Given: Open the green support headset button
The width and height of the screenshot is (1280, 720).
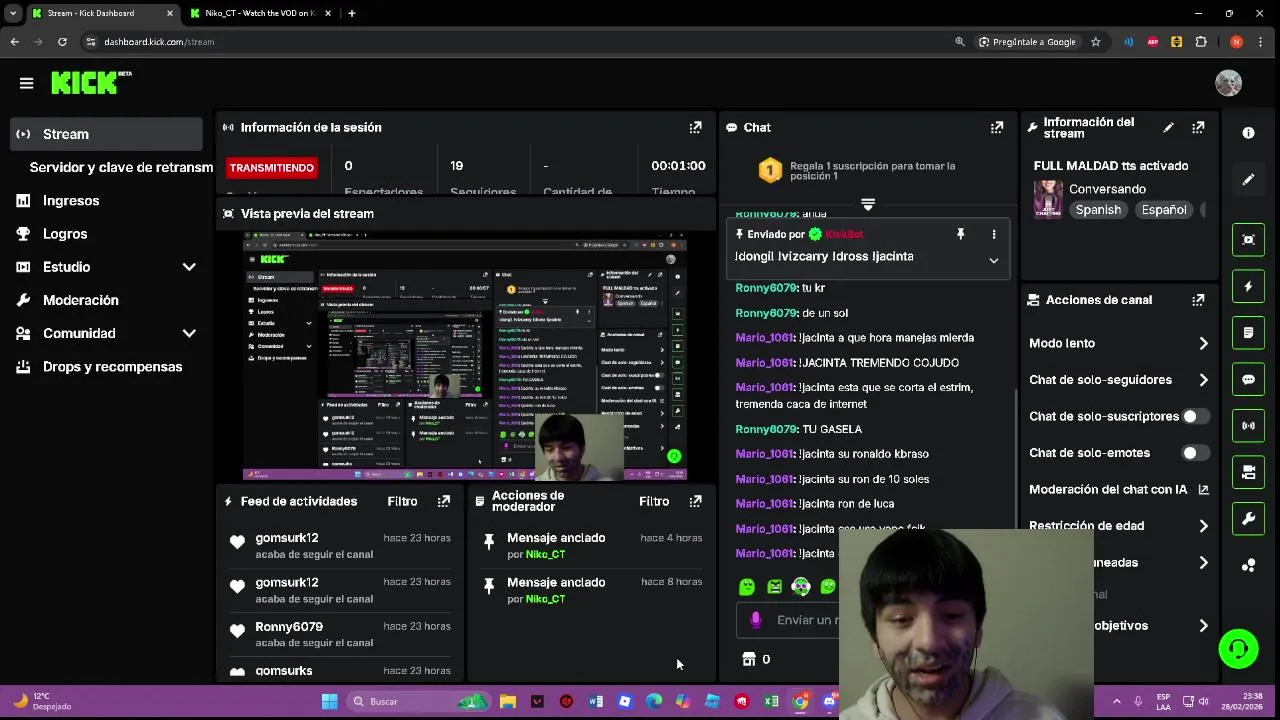Looking at the screenshot, I should [x=1238, y=649].
